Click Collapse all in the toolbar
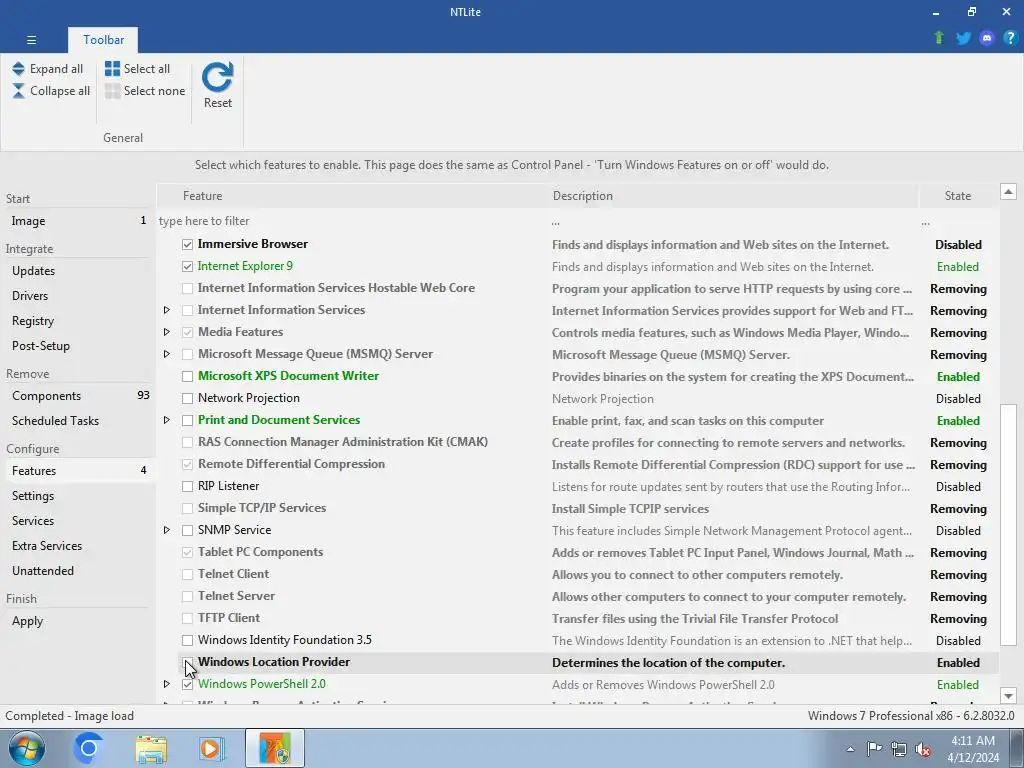 (51, 91)
